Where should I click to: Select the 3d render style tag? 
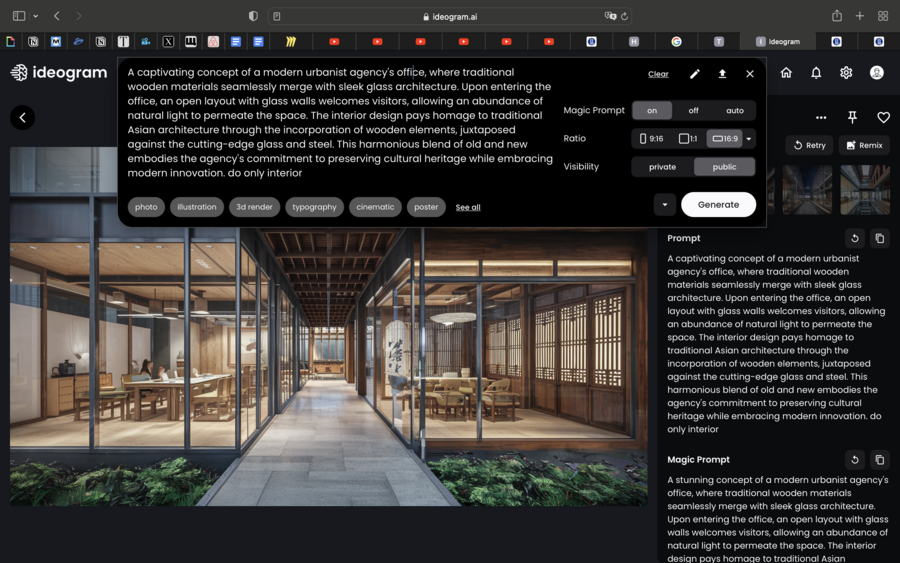(x=254, y=207)
